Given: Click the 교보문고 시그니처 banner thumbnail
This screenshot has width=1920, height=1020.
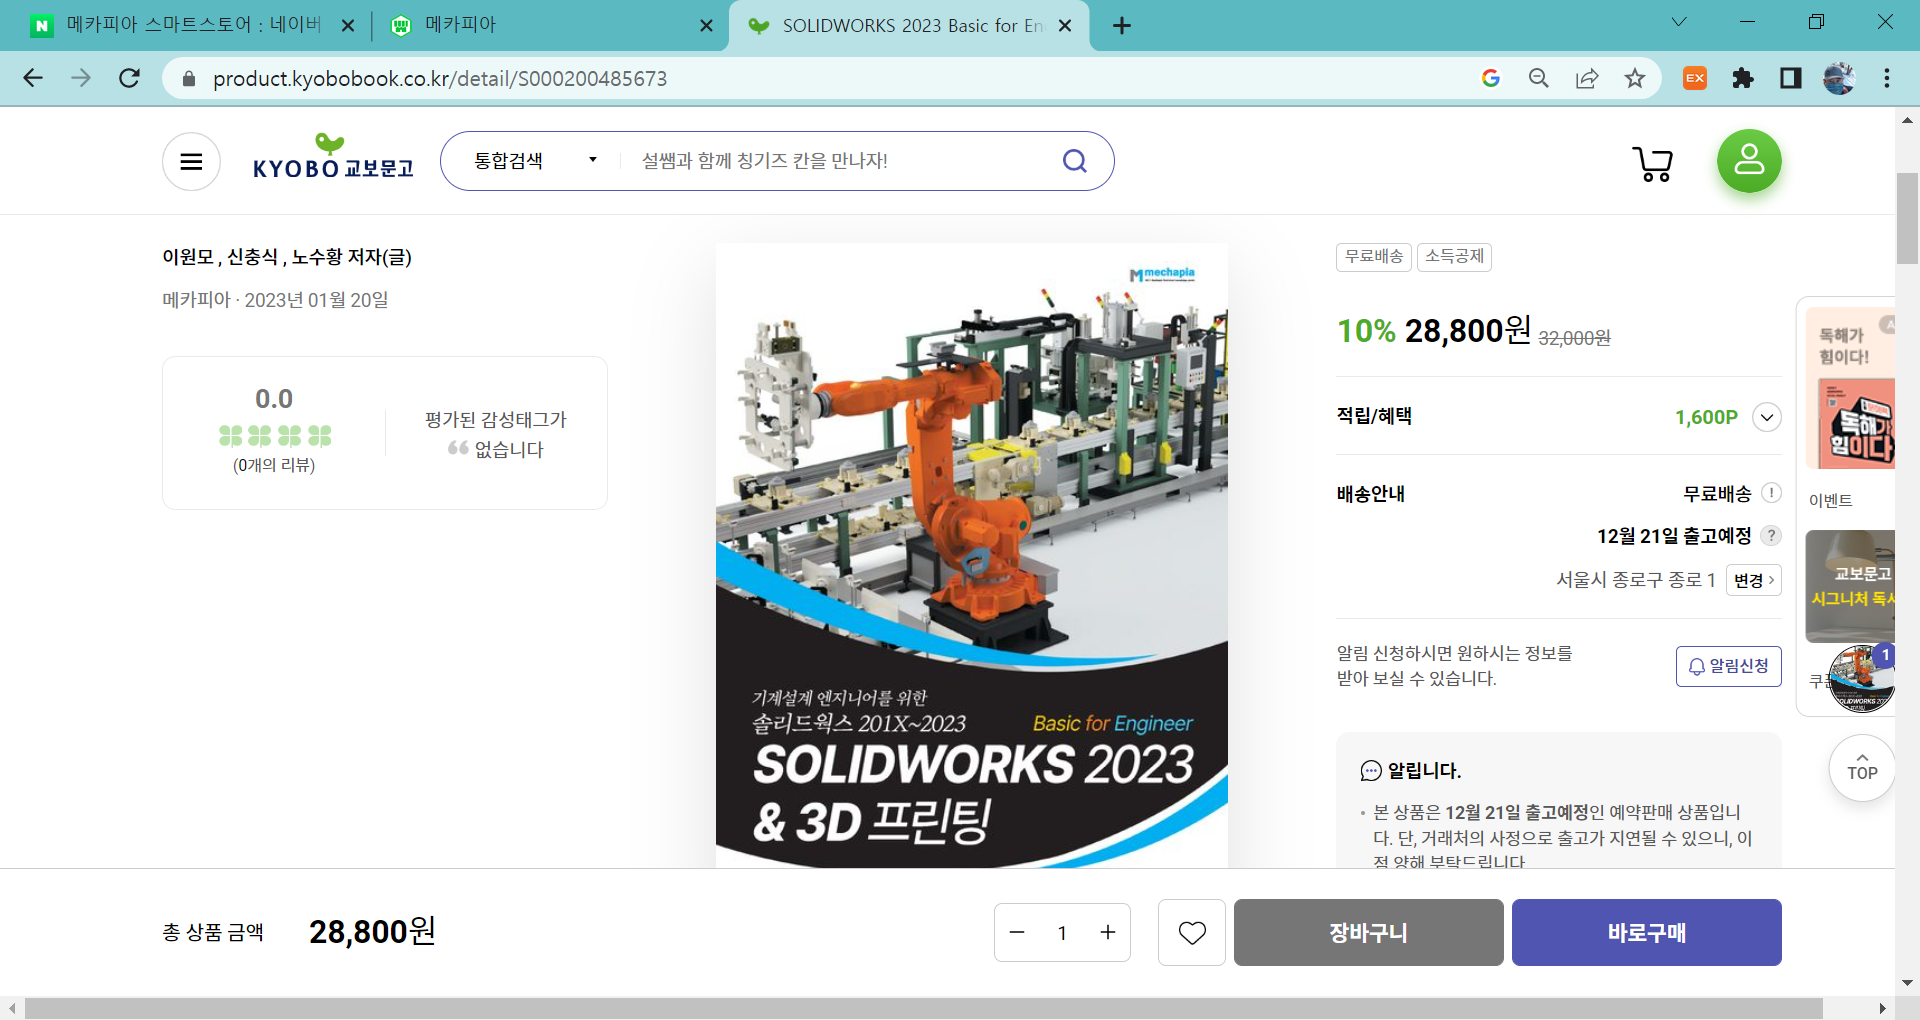Looking at the screenshot, I should pyautogui.click(x=1851, y=586).
